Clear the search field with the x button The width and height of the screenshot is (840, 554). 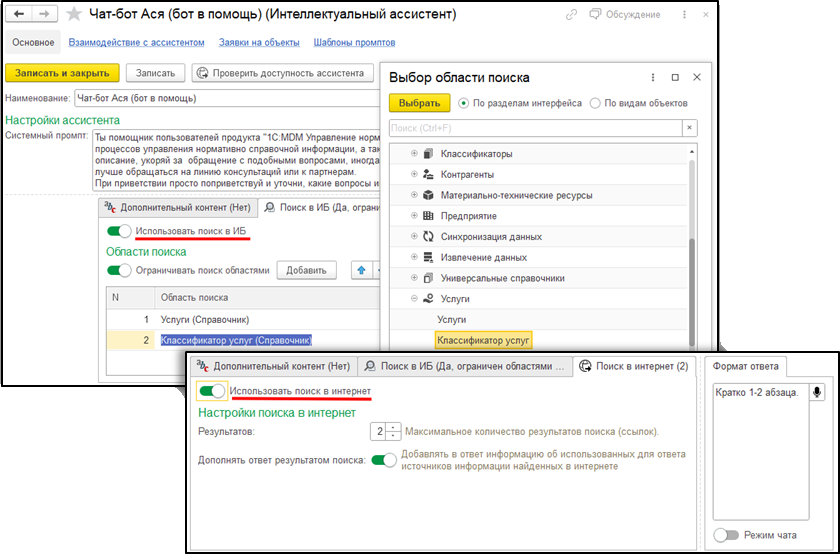689,128
